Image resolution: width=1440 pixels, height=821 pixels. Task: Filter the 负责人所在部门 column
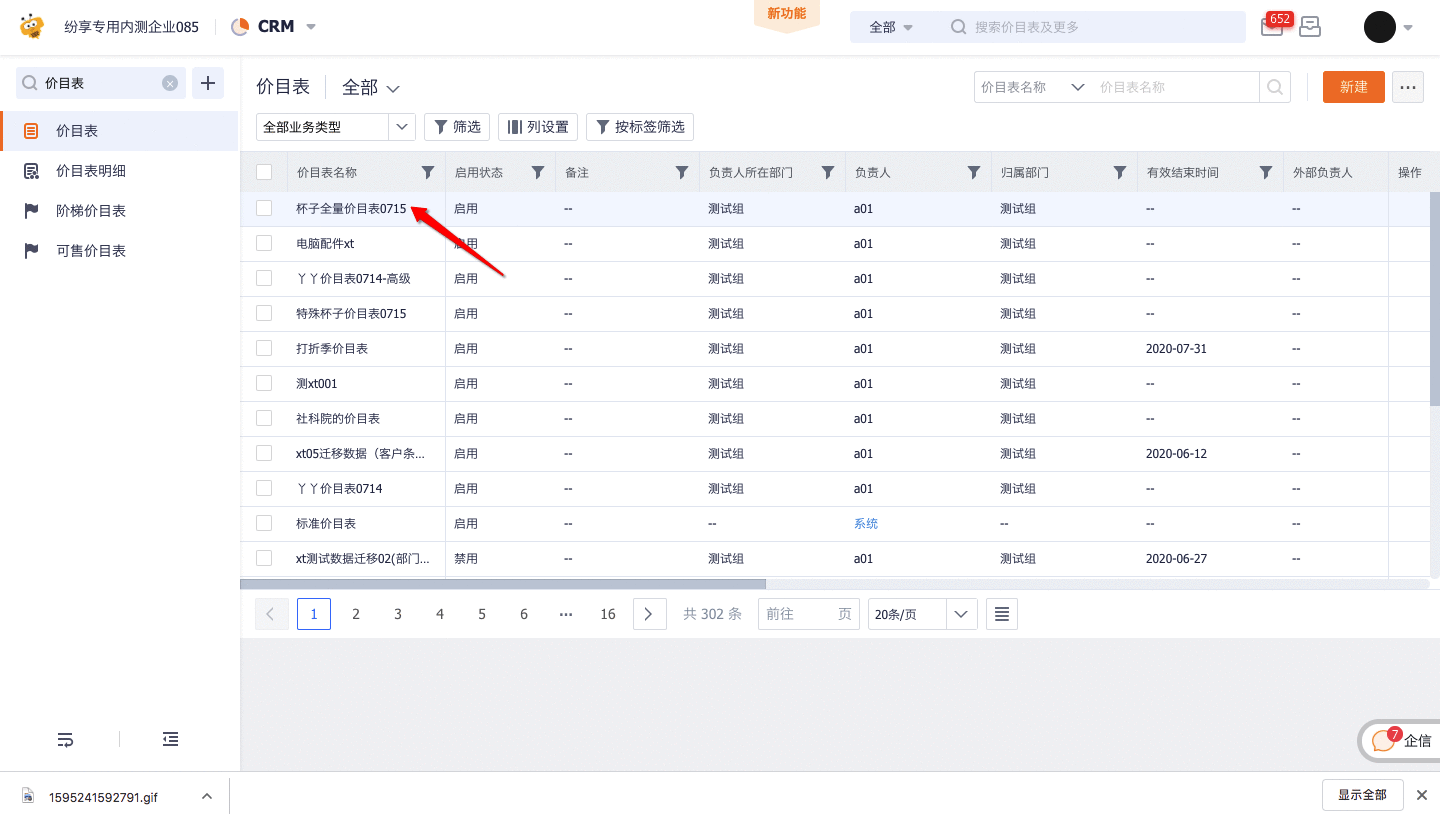tap(828, 173)
